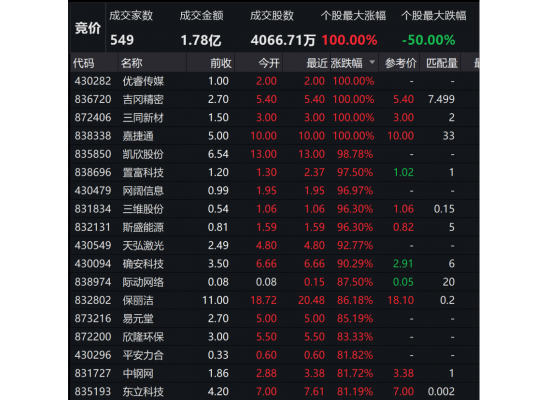Click max gain value 100.00% in summary
The width and height of the screenshot is (550, 400).
349,40
